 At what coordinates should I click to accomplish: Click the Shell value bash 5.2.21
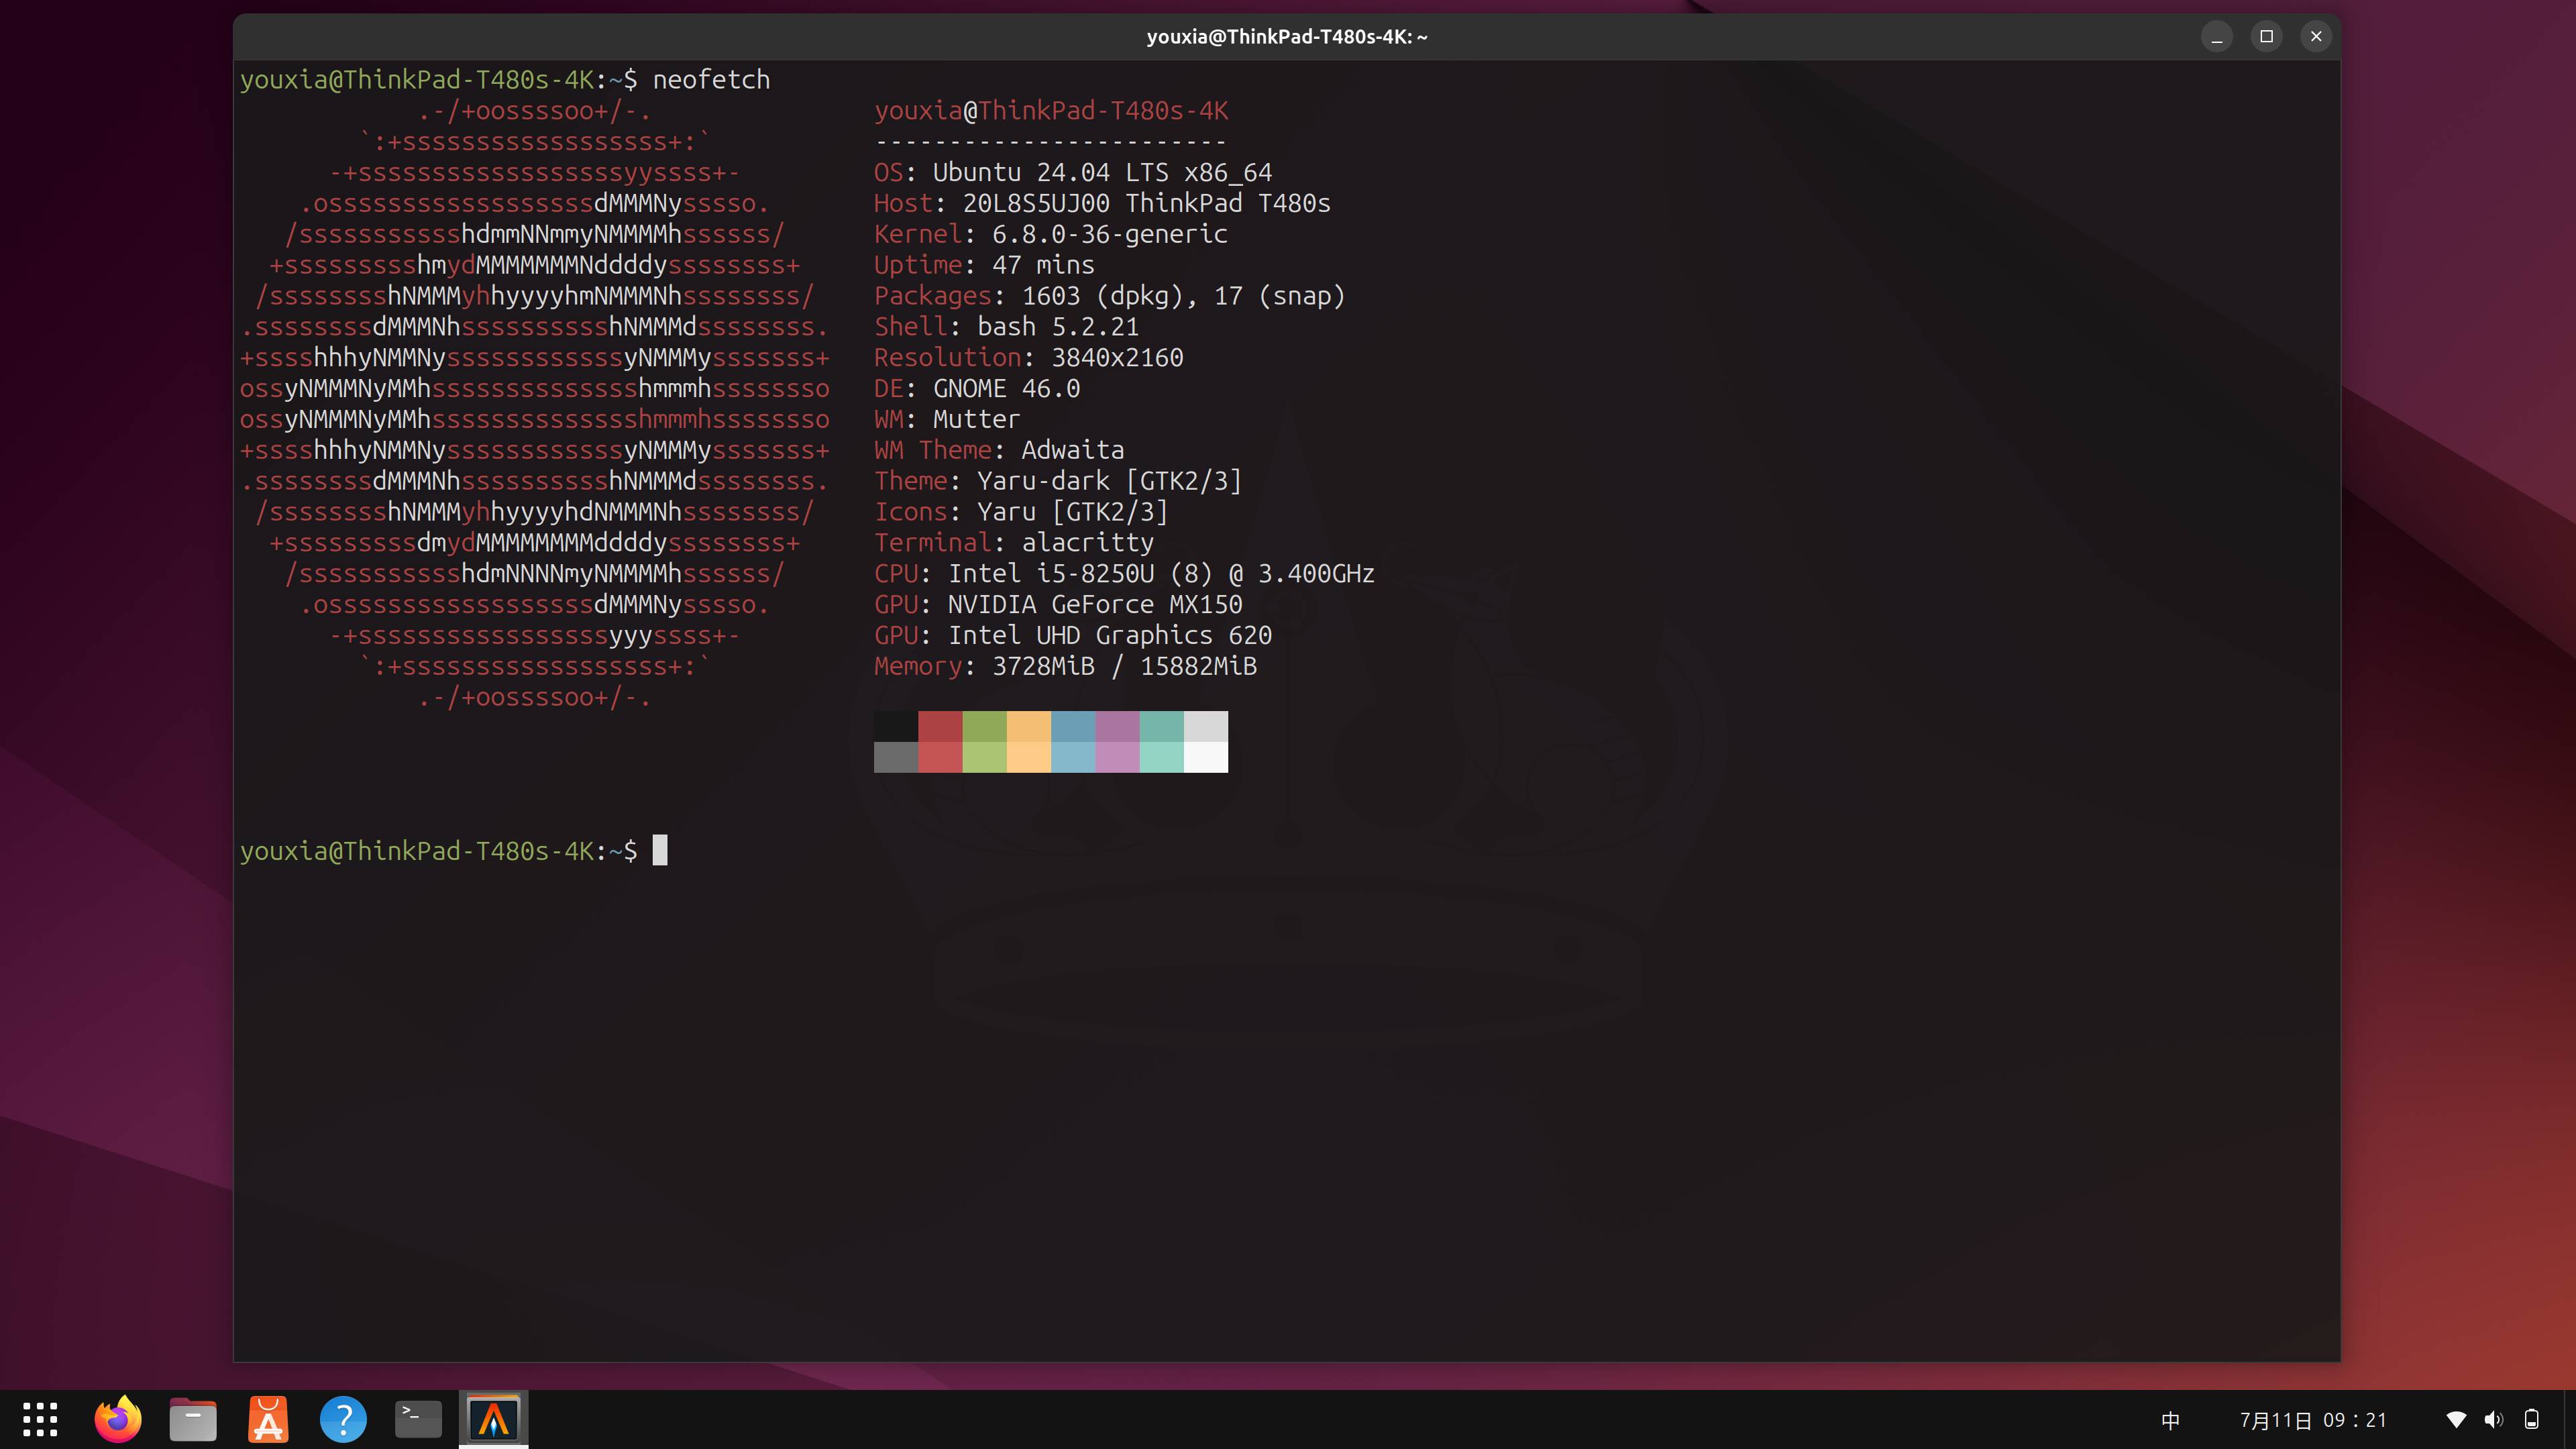click(x=1058, y=327)
